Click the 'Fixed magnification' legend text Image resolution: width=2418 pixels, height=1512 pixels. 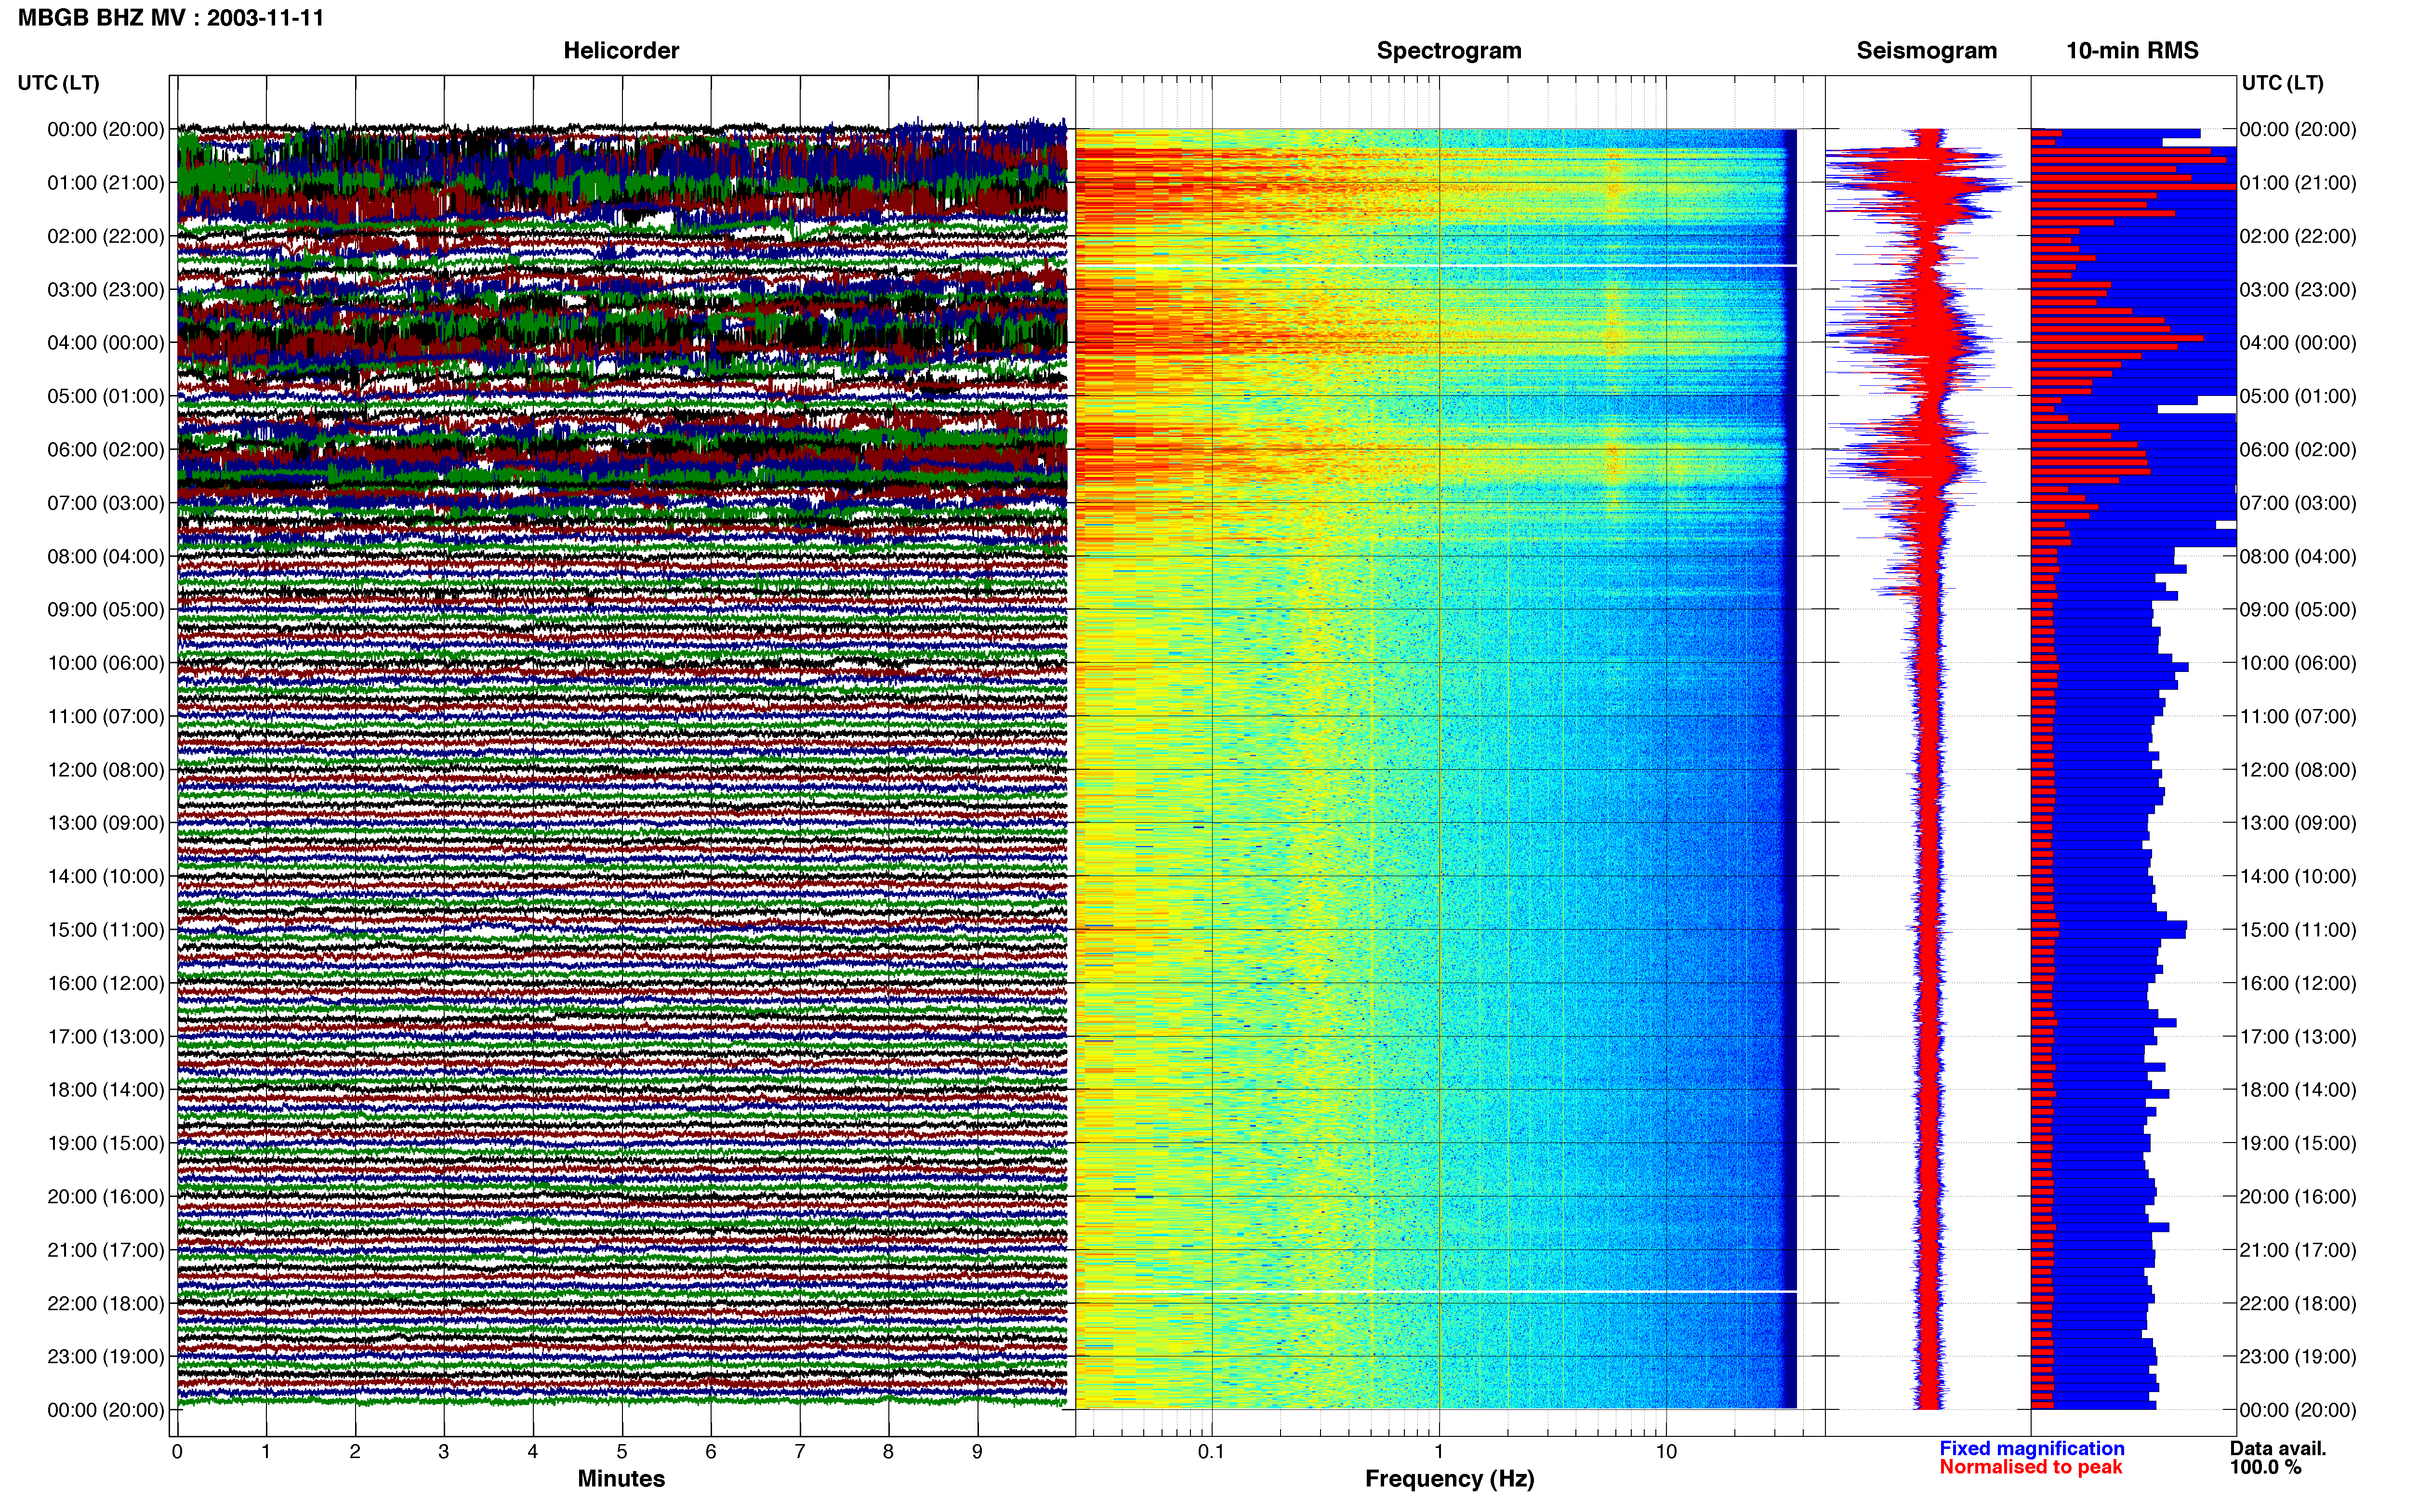(2032, 1448)
